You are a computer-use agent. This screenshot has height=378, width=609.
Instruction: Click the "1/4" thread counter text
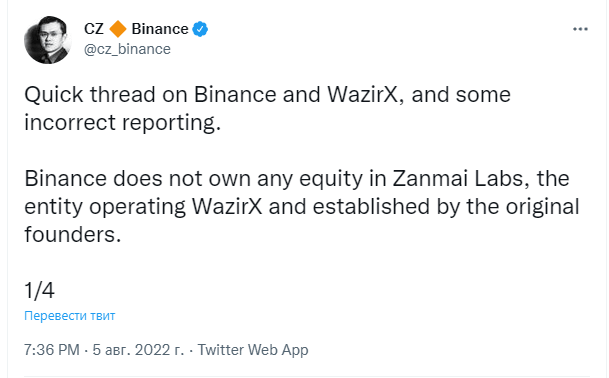tap(39, 290)
